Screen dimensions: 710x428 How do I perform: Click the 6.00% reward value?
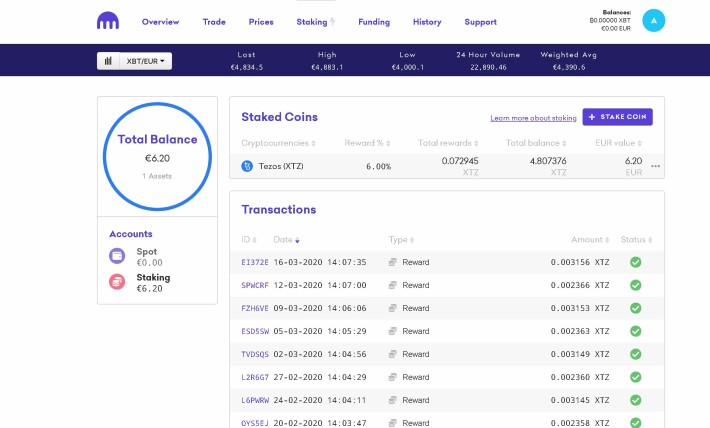tap(379, 167)
